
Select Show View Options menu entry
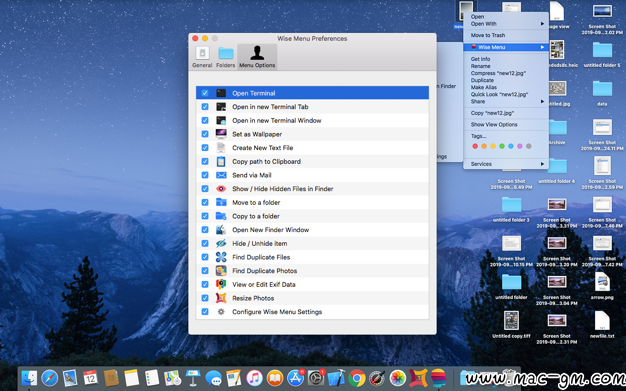click(x=494, y=125)
